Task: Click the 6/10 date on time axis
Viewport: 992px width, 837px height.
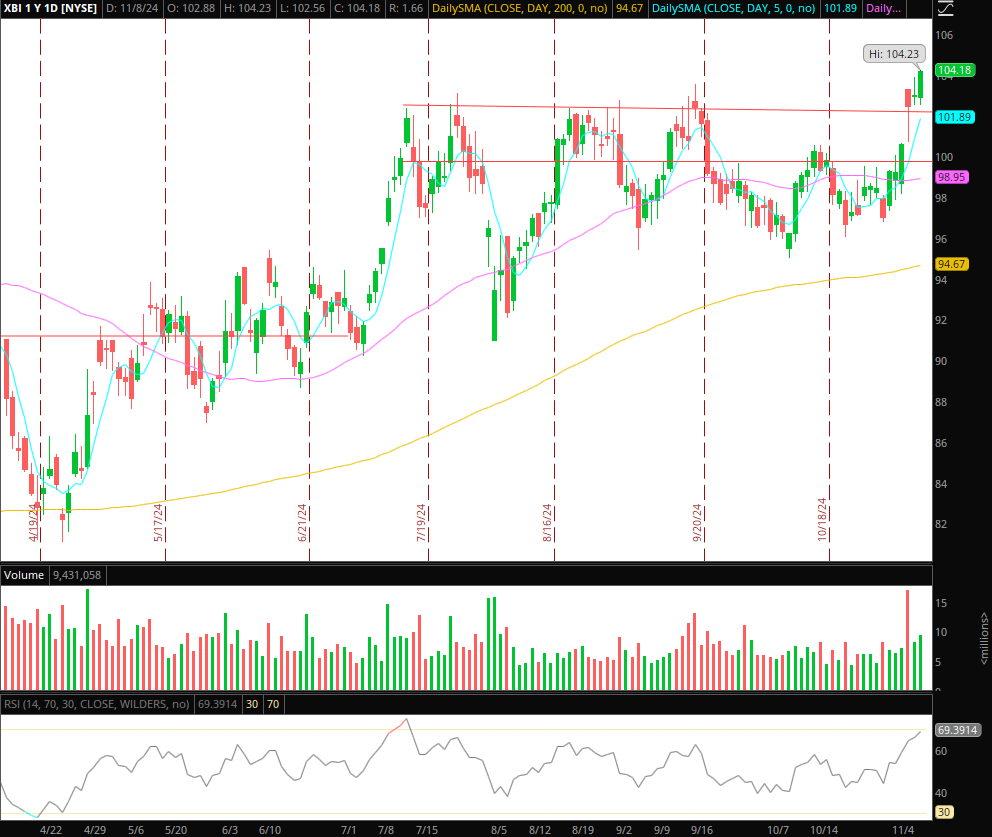Action: [270, 830]
